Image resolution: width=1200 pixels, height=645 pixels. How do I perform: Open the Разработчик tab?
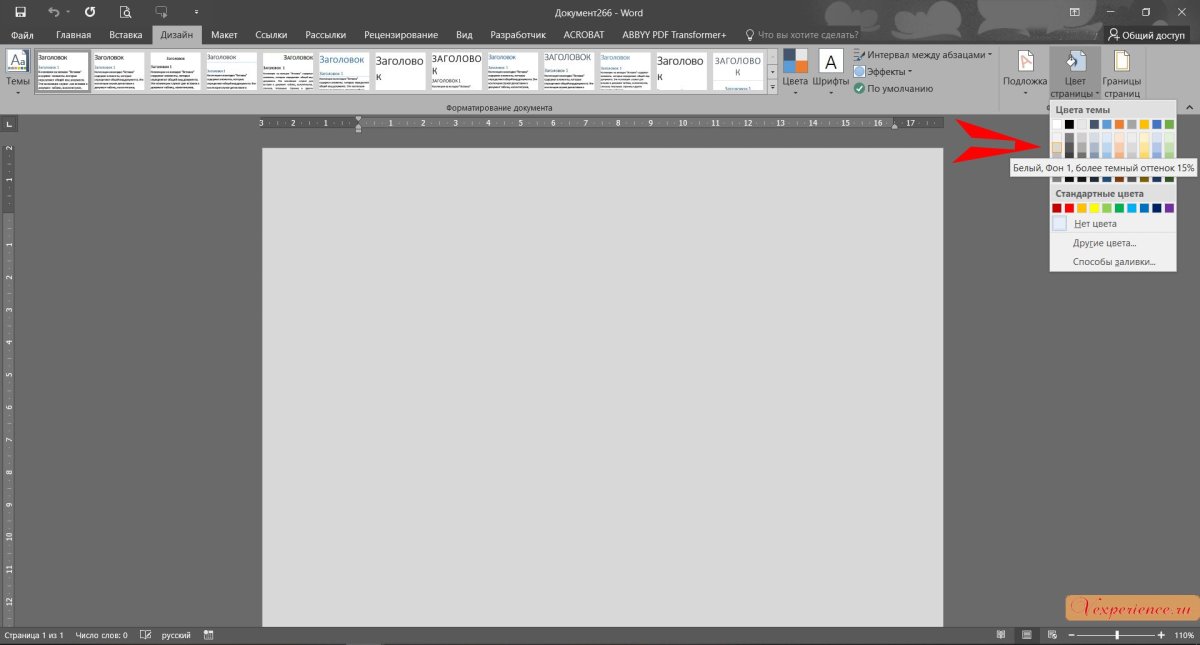pos(518,35)
